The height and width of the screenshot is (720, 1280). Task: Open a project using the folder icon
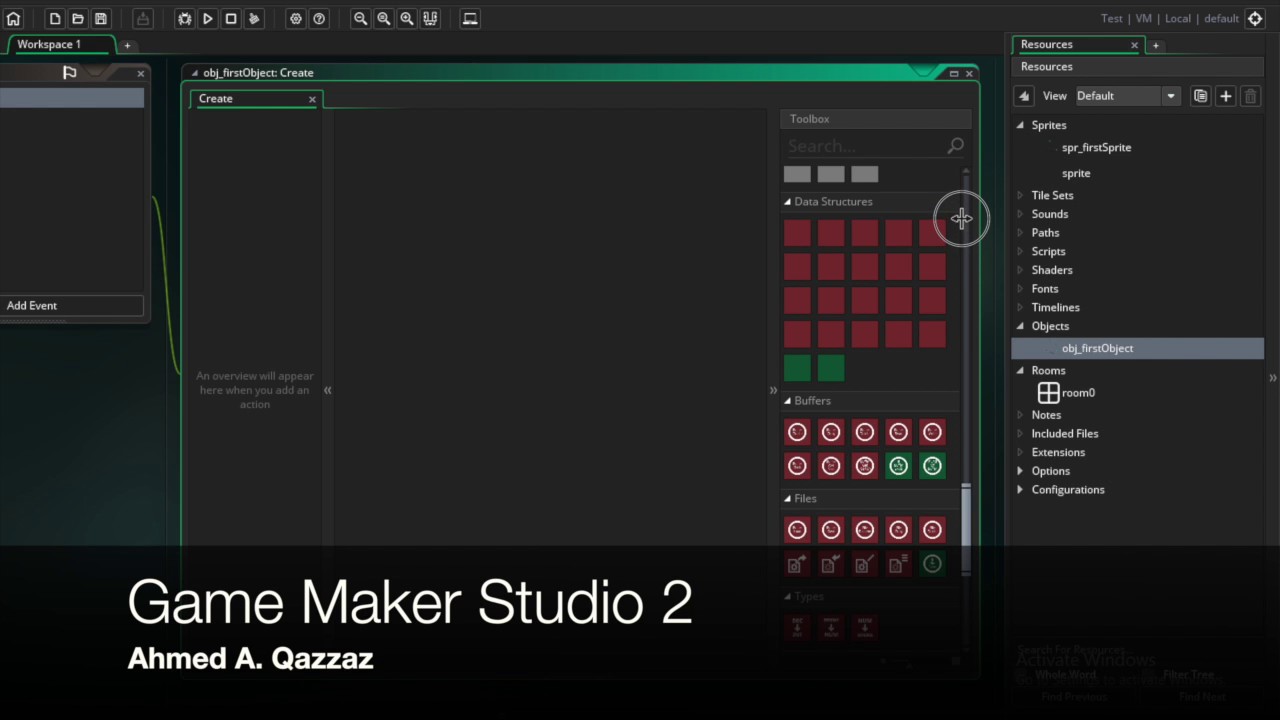coord(78,18)
